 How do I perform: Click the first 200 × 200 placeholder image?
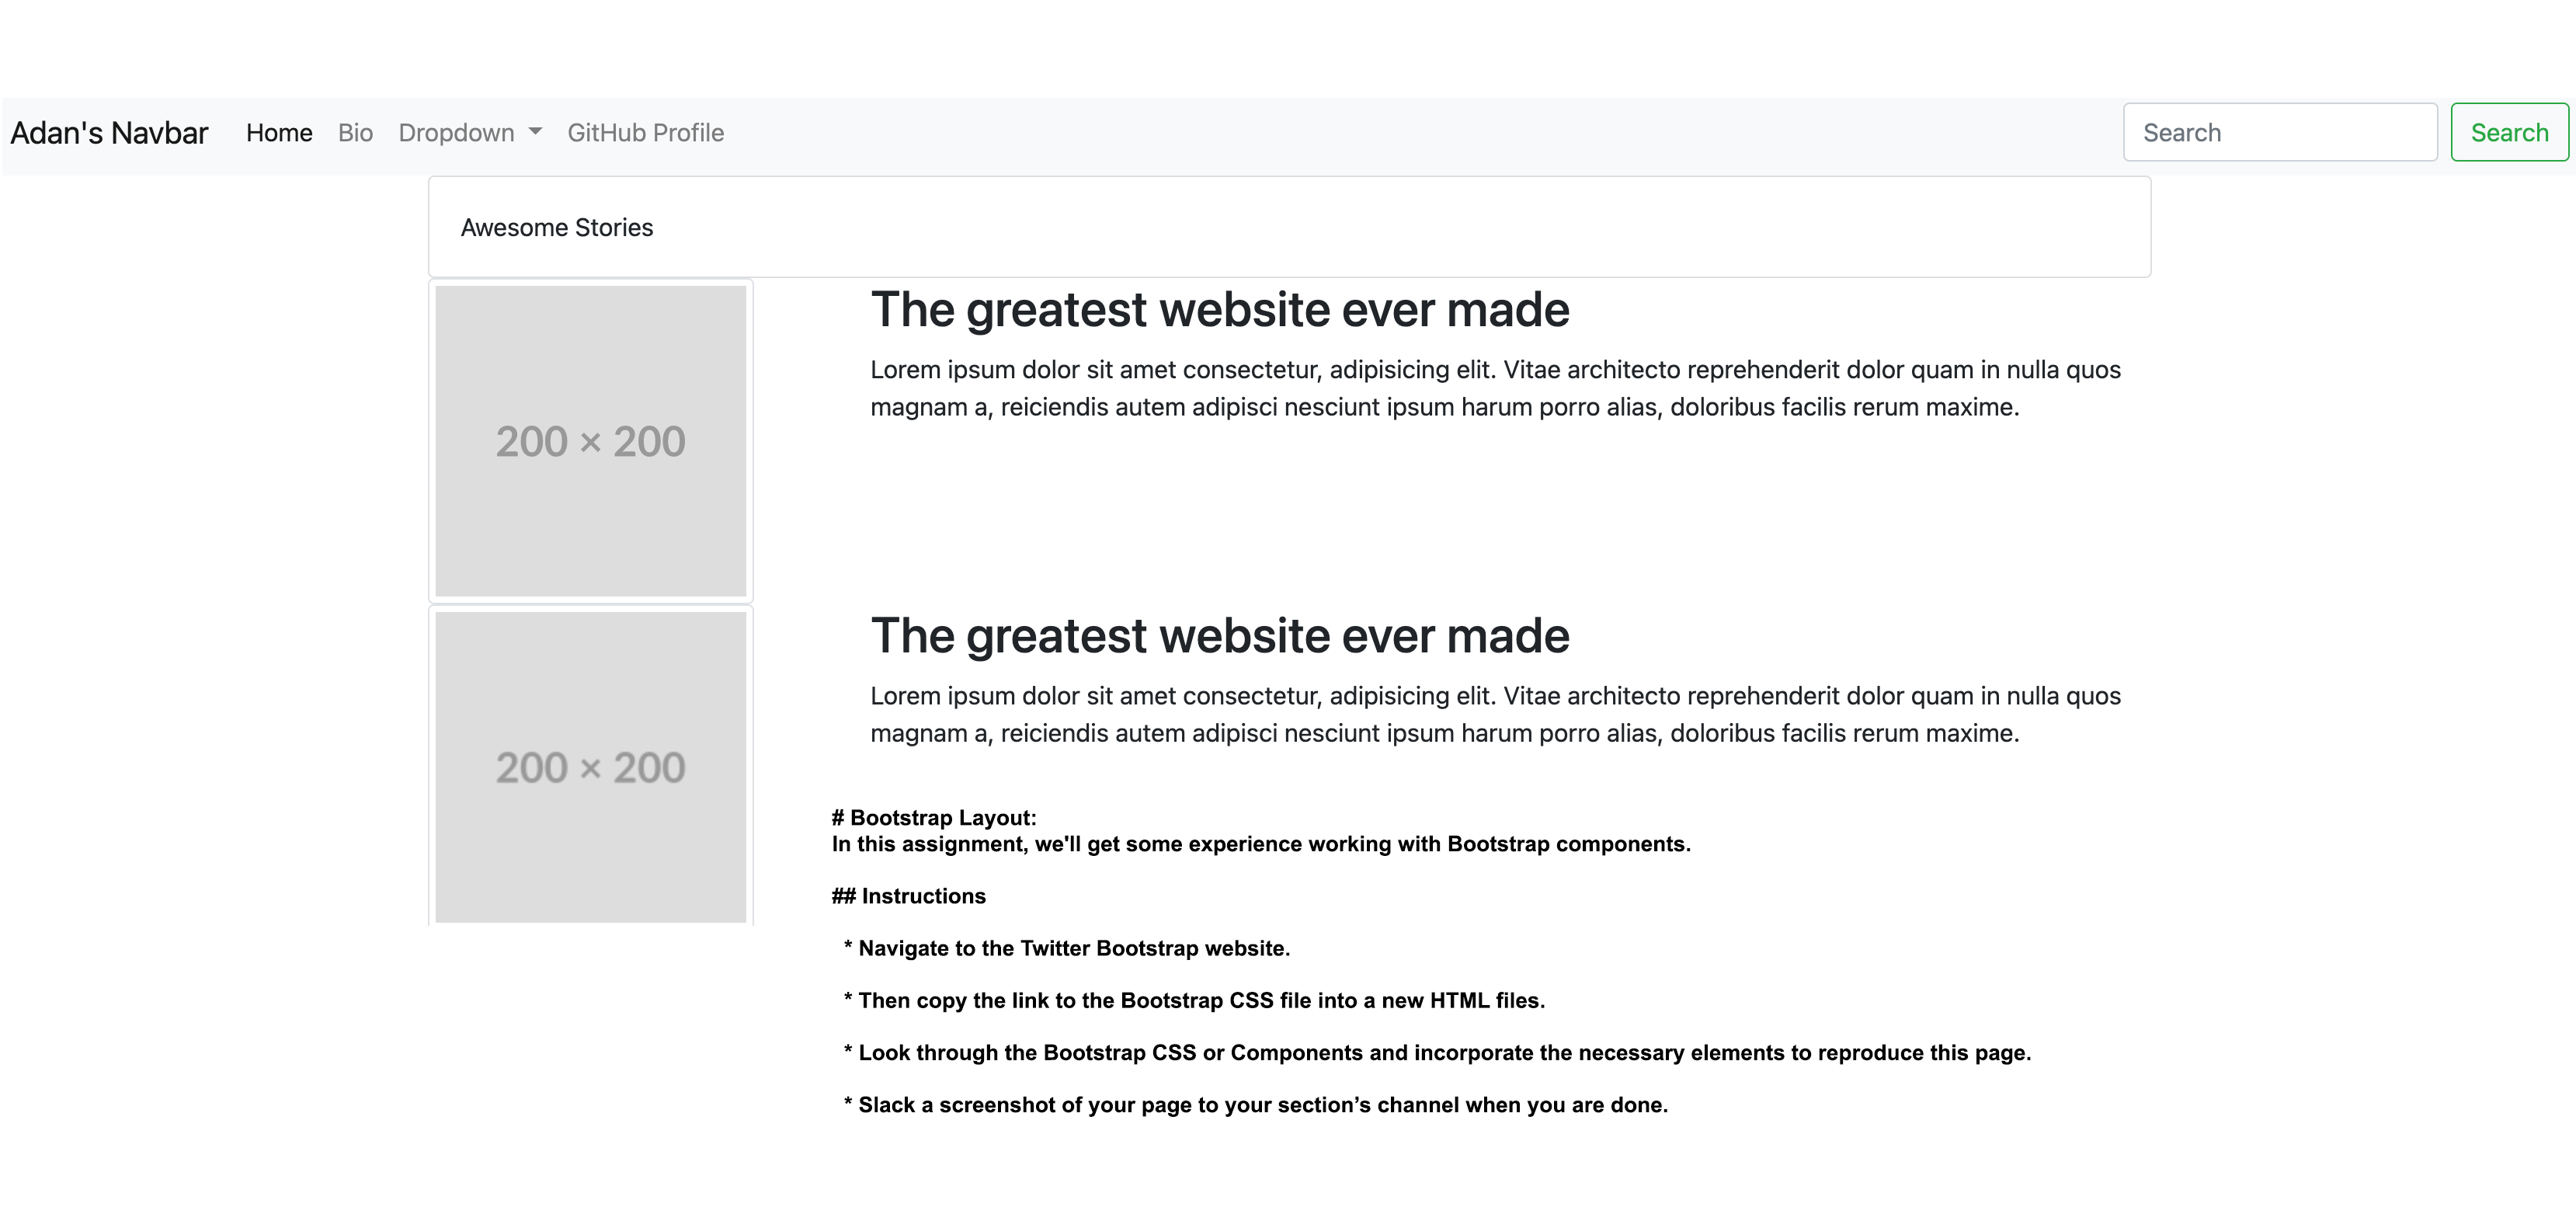pyautogui.click(x=590, y=441)
